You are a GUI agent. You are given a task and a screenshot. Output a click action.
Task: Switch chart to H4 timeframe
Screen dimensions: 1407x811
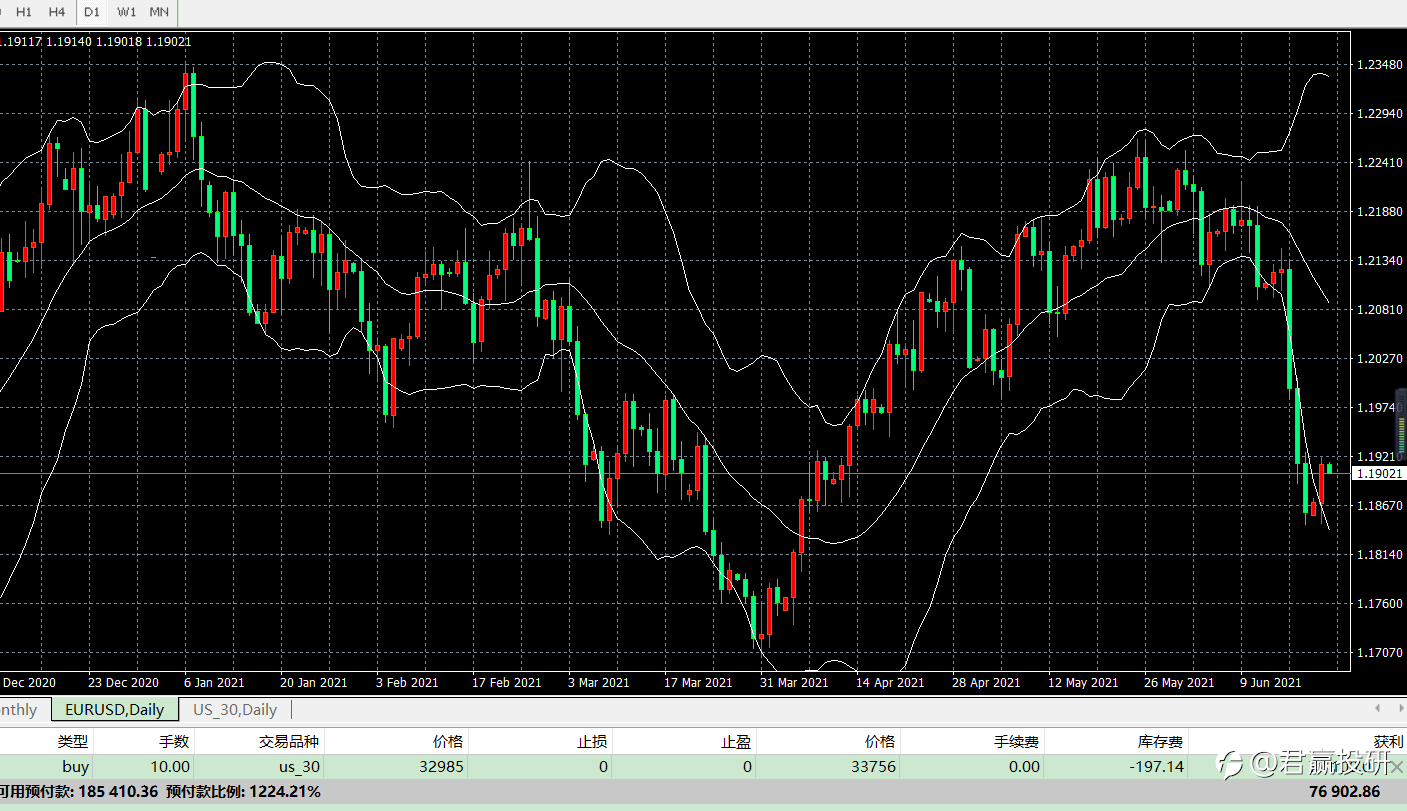[57, 12]
